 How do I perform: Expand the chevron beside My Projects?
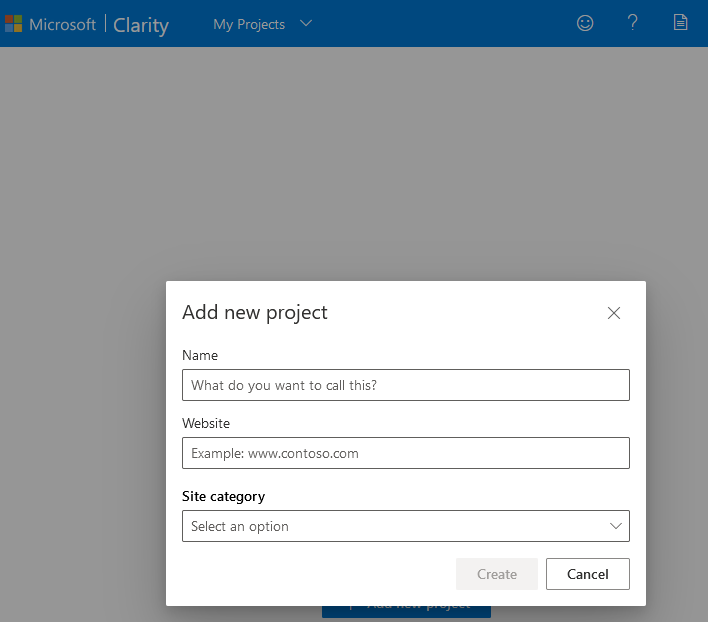pyautogui.click(x=306, y=24)
